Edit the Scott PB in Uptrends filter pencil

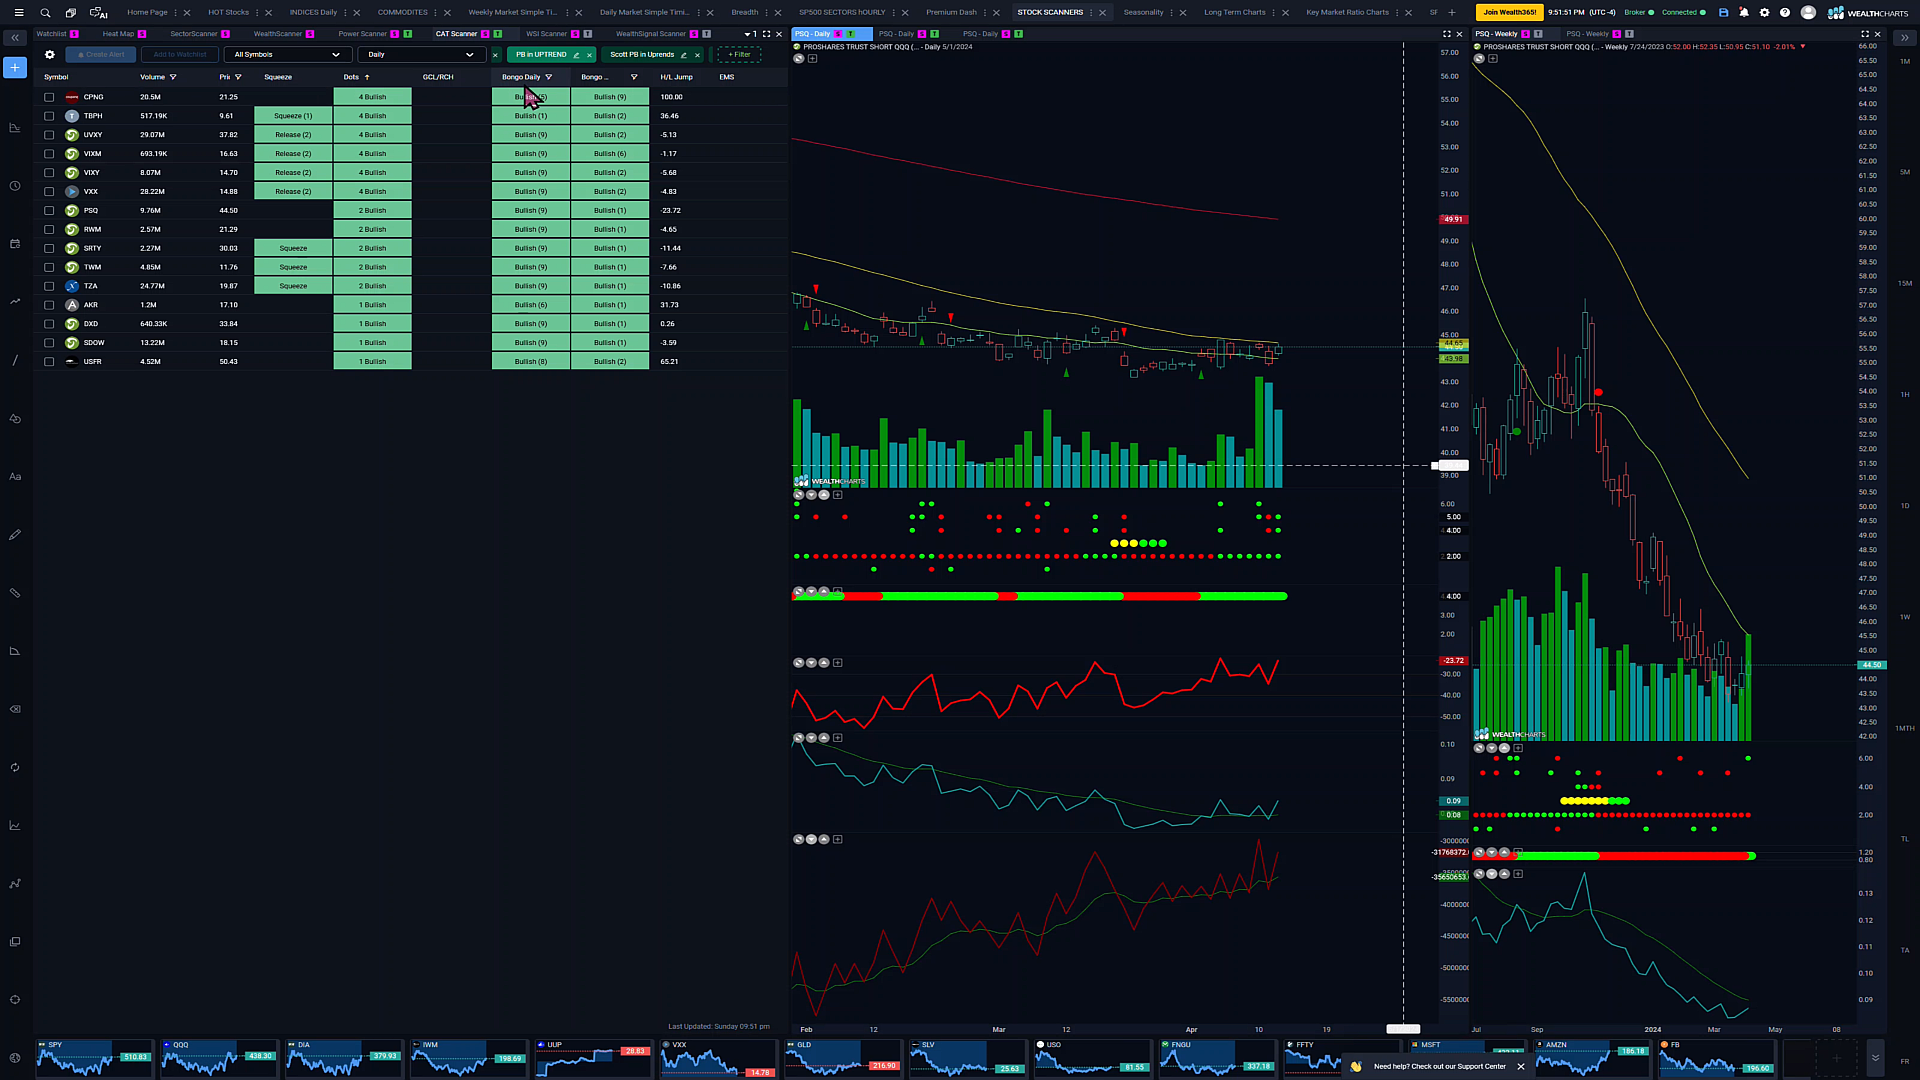[x=684, y=55]
